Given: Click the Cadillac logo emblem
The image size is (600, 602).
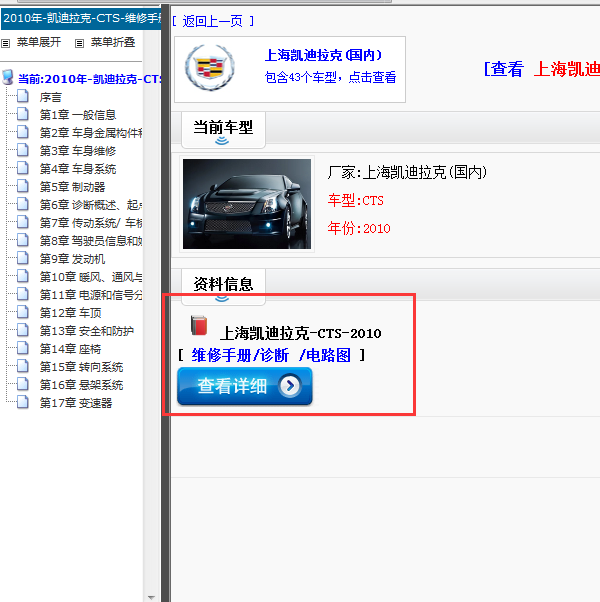Looking at the screenshot, I should (x=210, y=68).
